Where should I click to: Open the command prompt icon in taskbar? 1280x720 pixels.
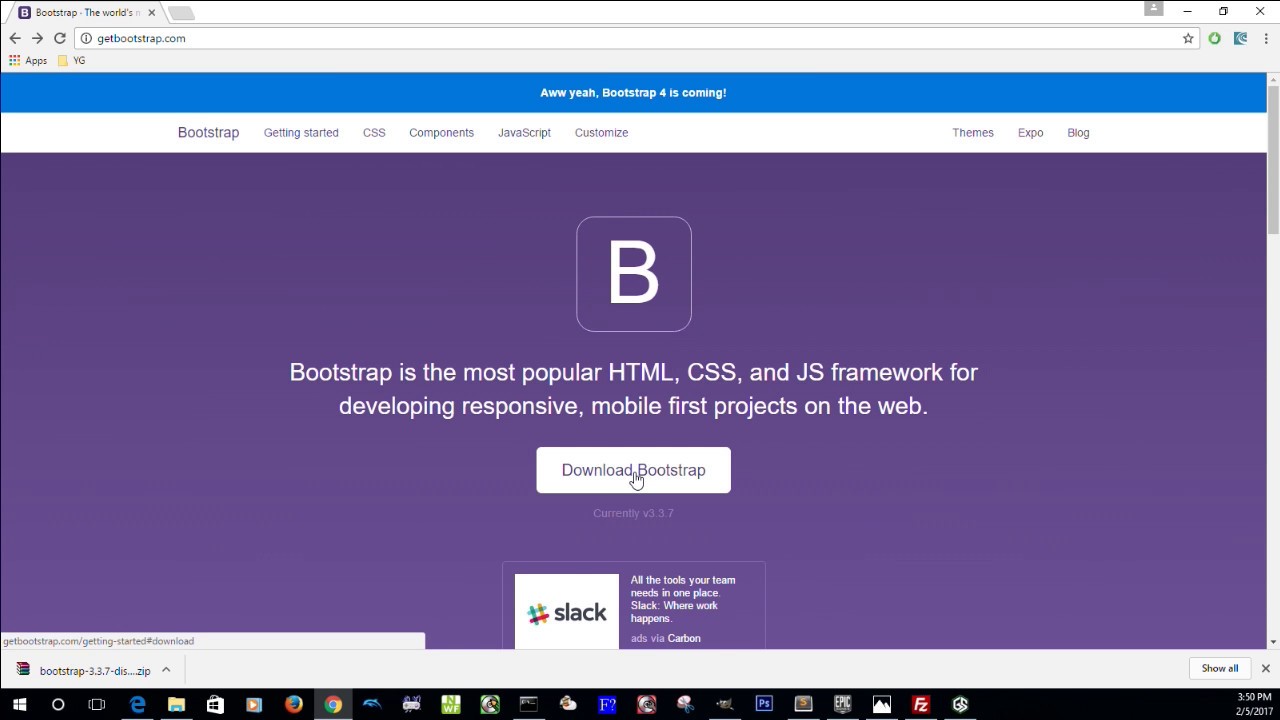coord(529,704)
